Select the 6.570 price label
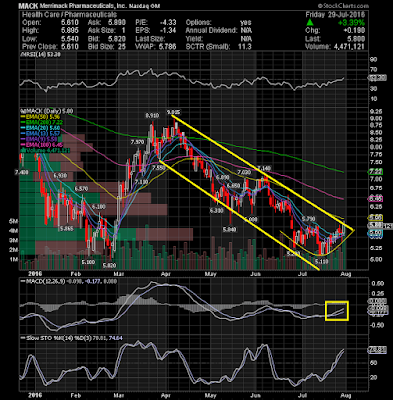Screen dimensions: 393x400 pos(81,189)
